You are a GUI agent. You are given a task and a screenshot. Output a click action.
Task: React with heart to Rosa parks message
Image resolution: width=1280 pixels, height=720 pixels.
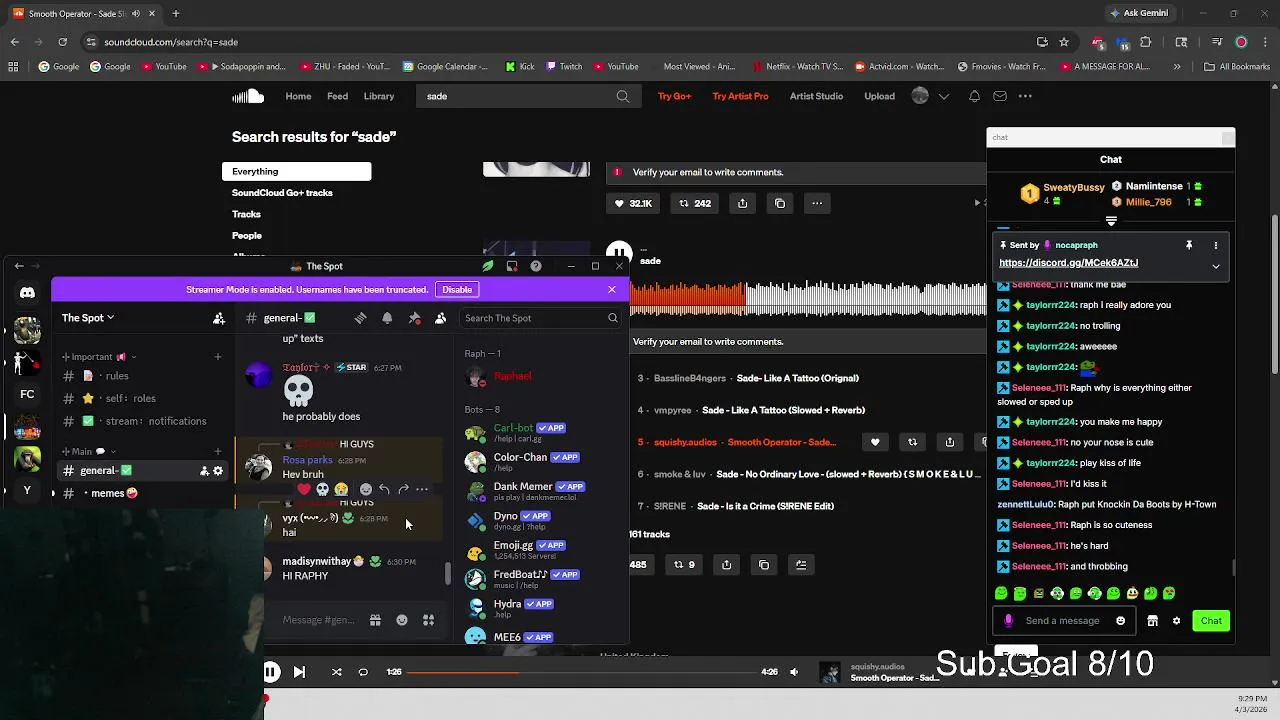304,489
